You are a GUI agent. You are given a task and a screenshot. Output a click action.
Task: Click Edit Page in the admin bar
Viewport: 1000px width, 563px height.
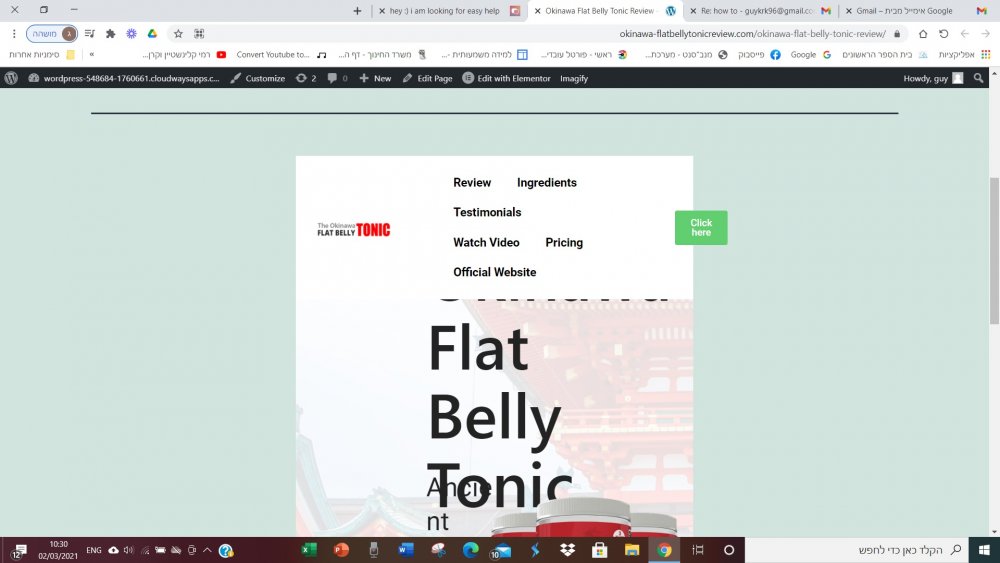tap(427, 78)
